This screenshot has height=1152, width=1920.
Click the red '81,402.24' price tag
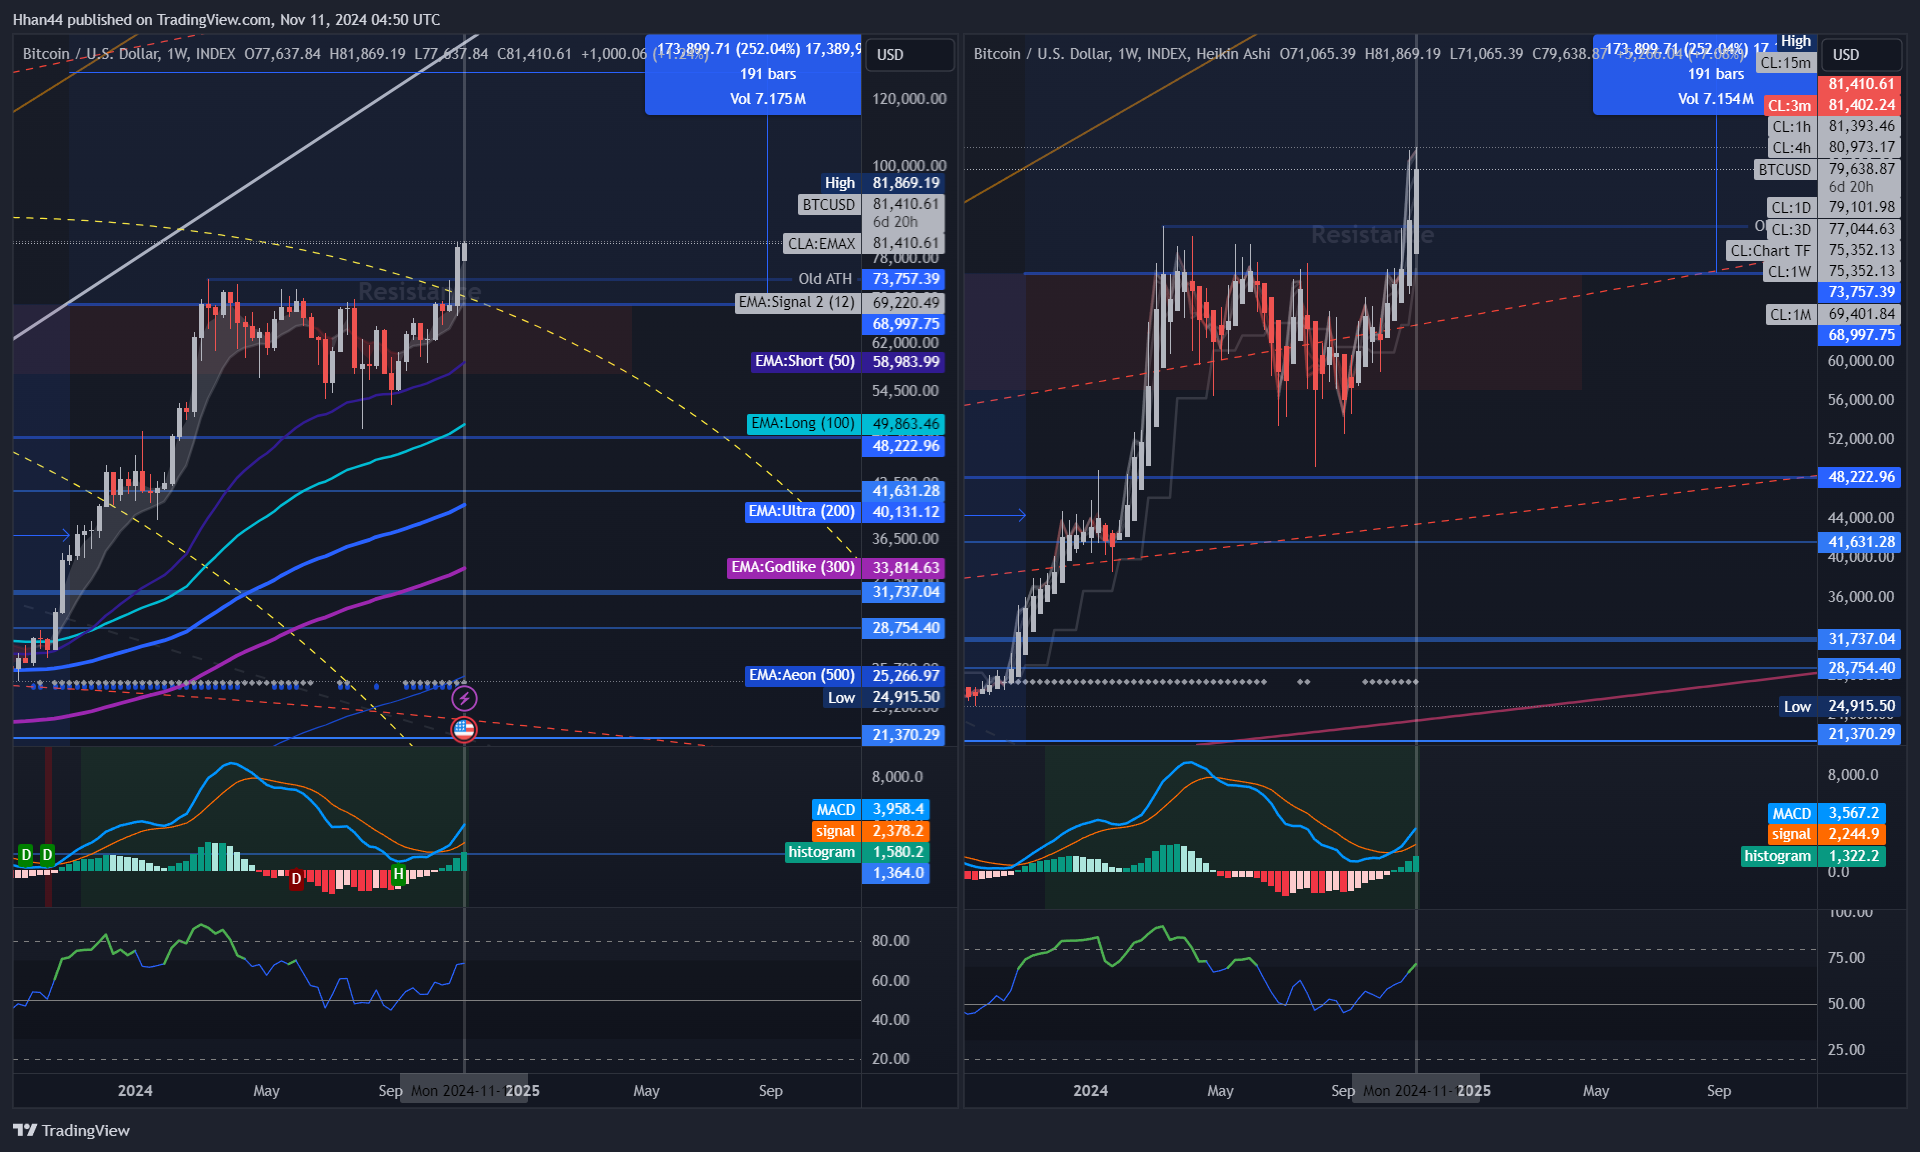click(1861, 105)
